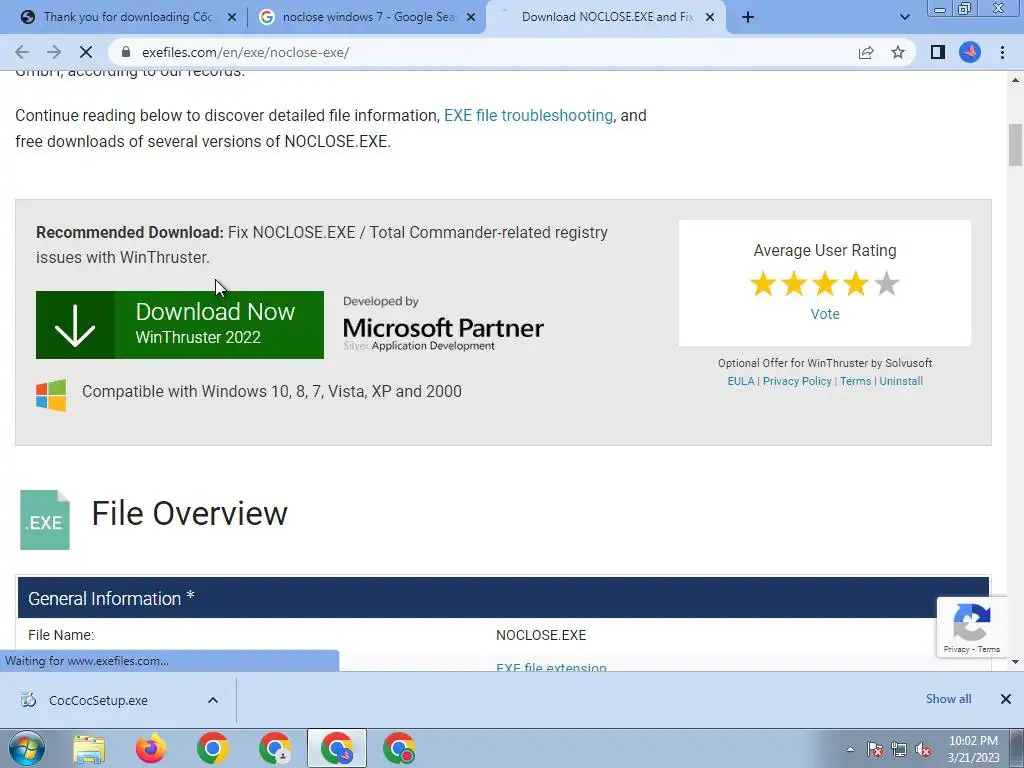Open the Privacy Policy link
The height and width of the screenshot is (768, 1024).
coord(797,381)
